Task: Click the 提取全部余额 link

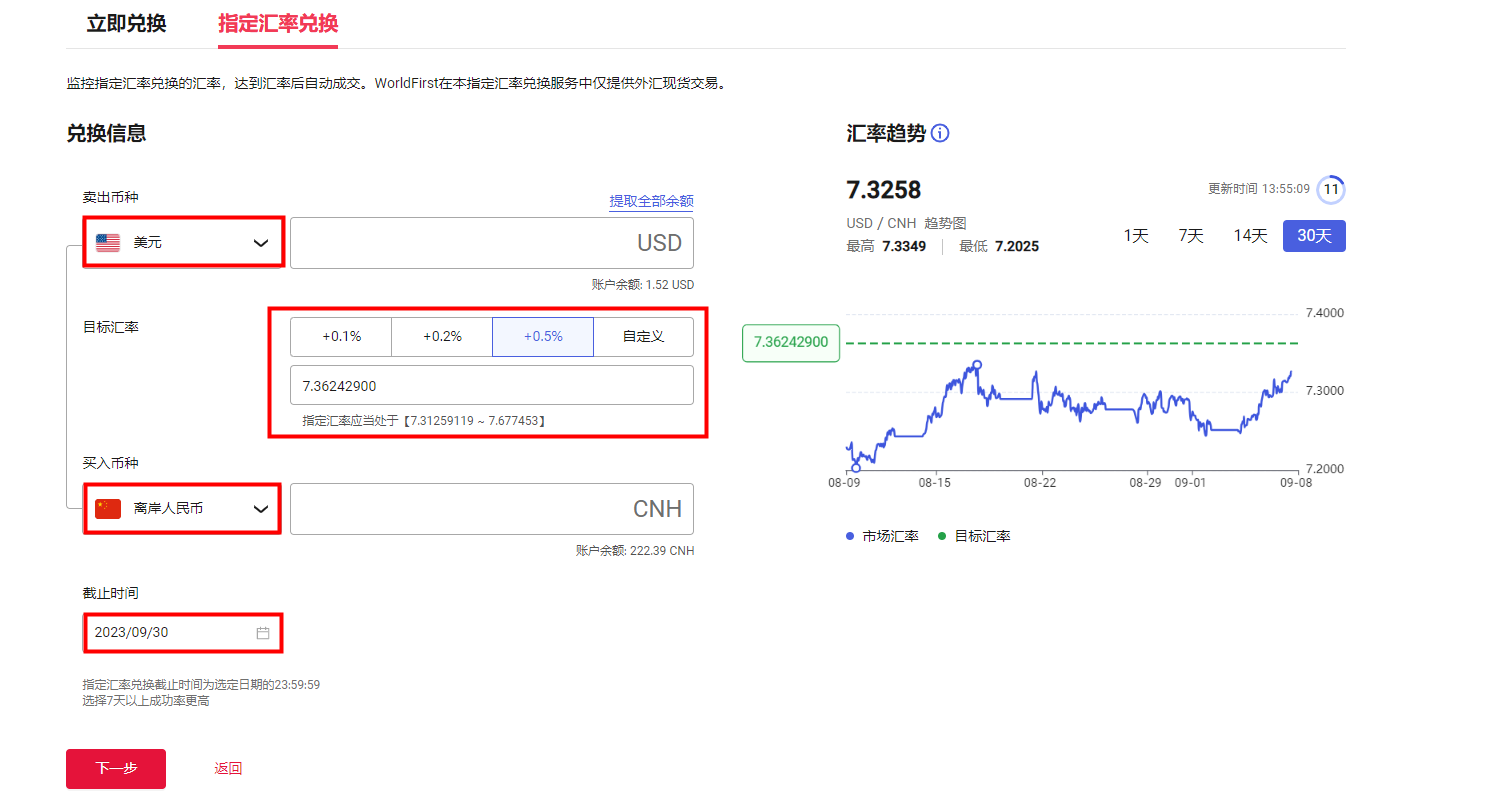Action: pos(651,201)
